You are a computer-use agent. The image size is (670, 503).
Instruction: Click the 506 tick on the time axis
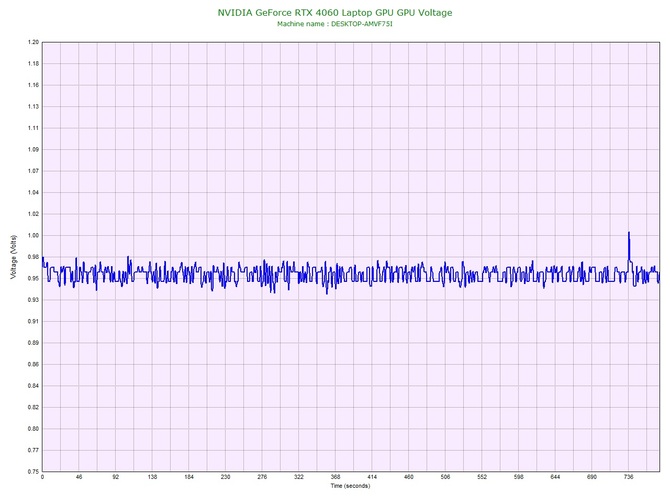445,477
